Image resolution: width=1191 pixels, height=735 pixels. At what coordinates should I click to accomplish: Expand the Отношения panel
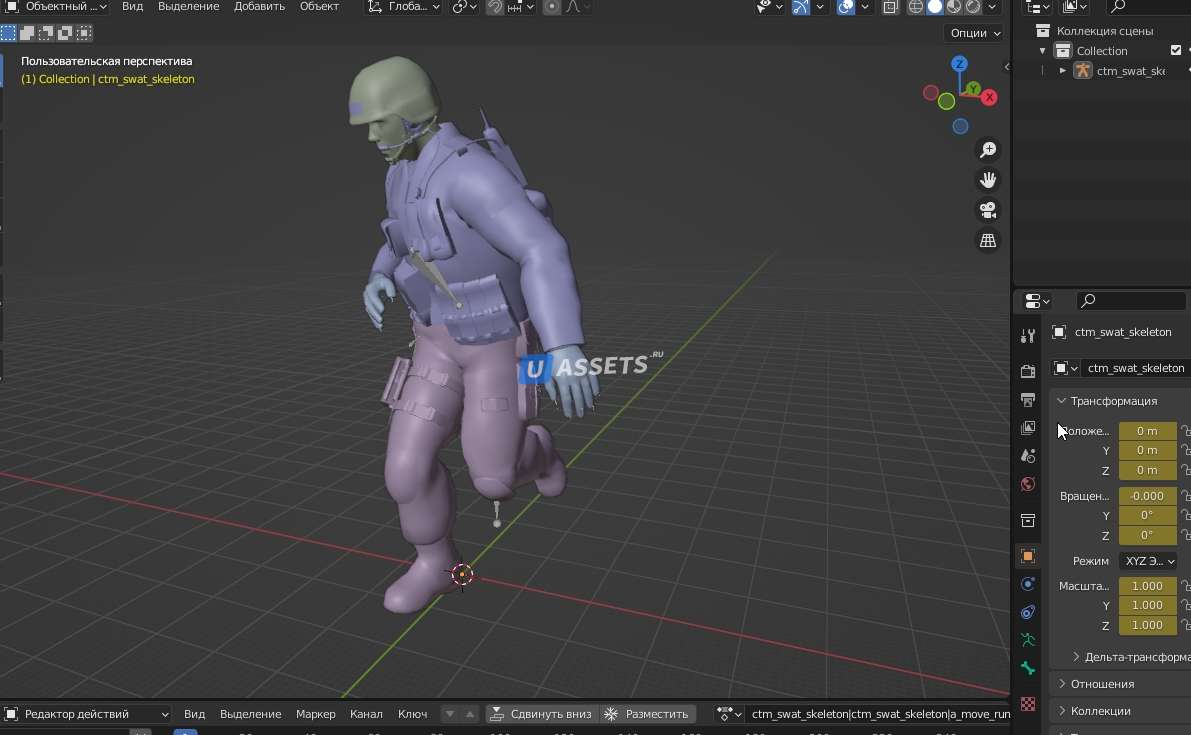1102,684
